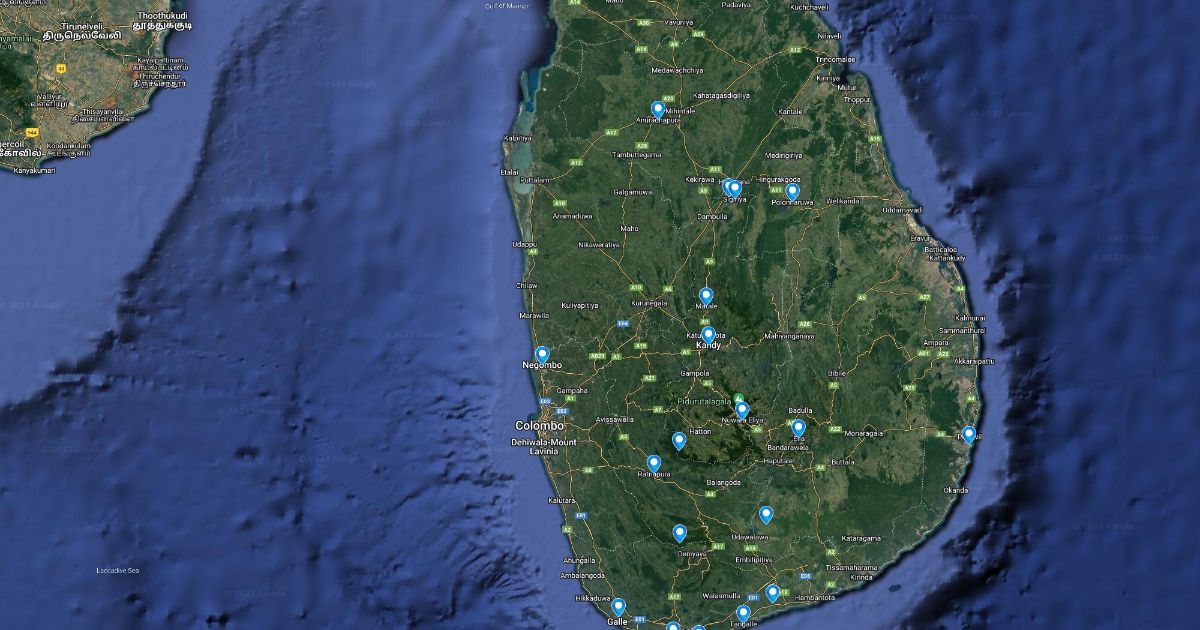Click the Colombo city label
This screenshot has width=1200, height=630.
[x=539, y=425]
